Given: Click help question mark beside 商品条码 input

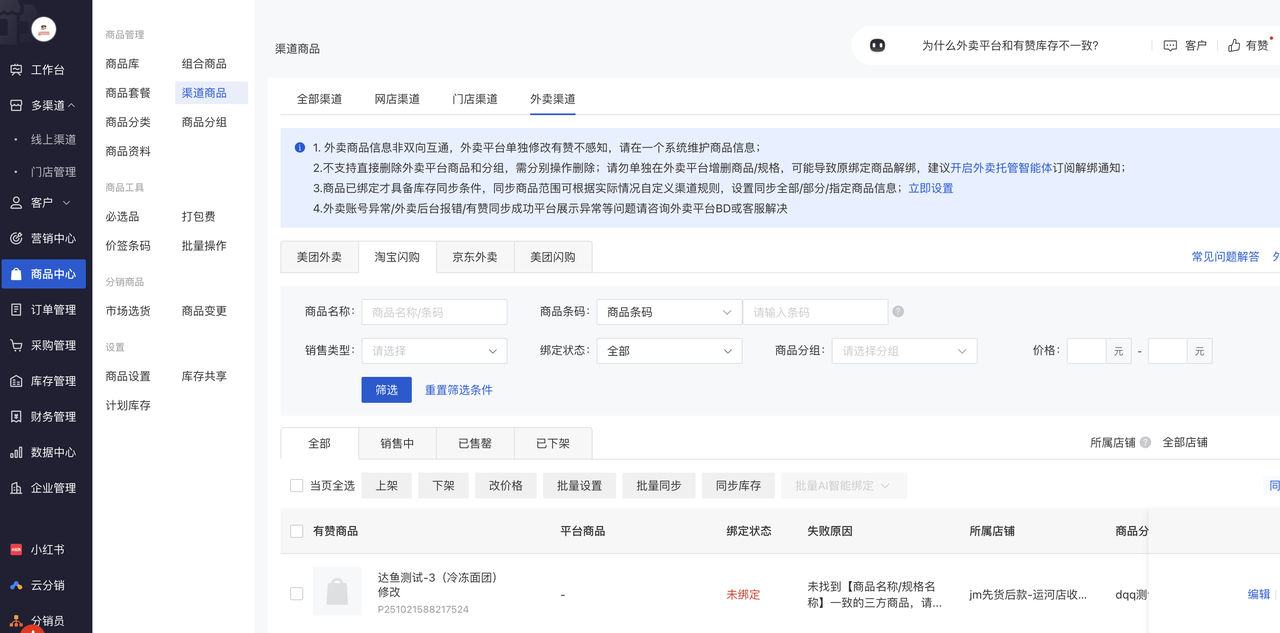Looking at the screenshot, I should click(898, 312).
